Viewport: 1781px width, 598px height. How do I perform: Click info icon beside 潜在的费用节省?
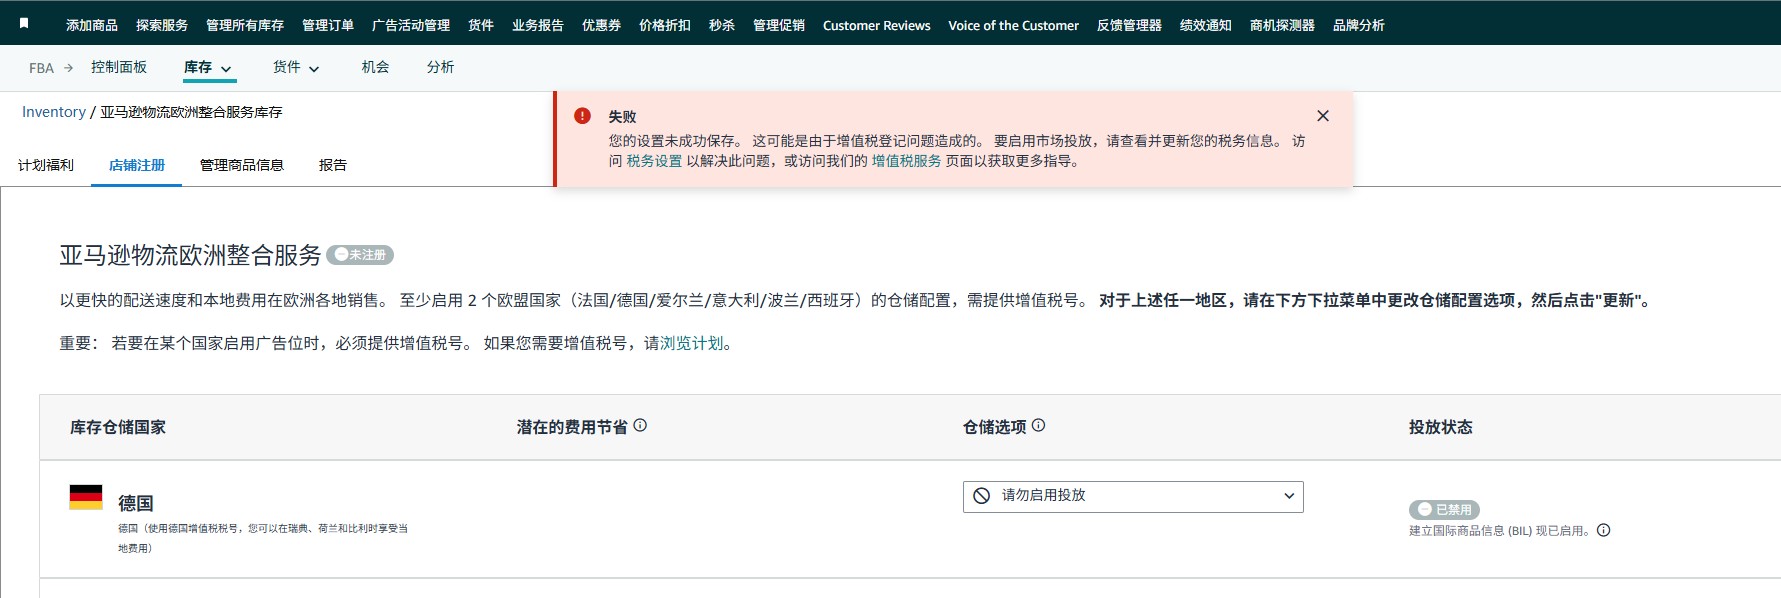pos(640,425)
